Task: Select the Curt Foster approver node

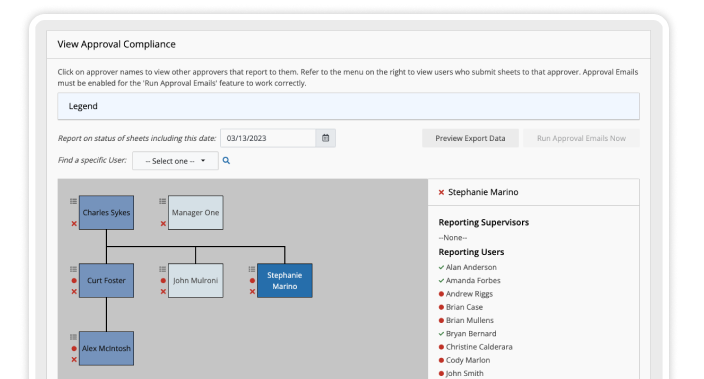Action: pos(106,280)
